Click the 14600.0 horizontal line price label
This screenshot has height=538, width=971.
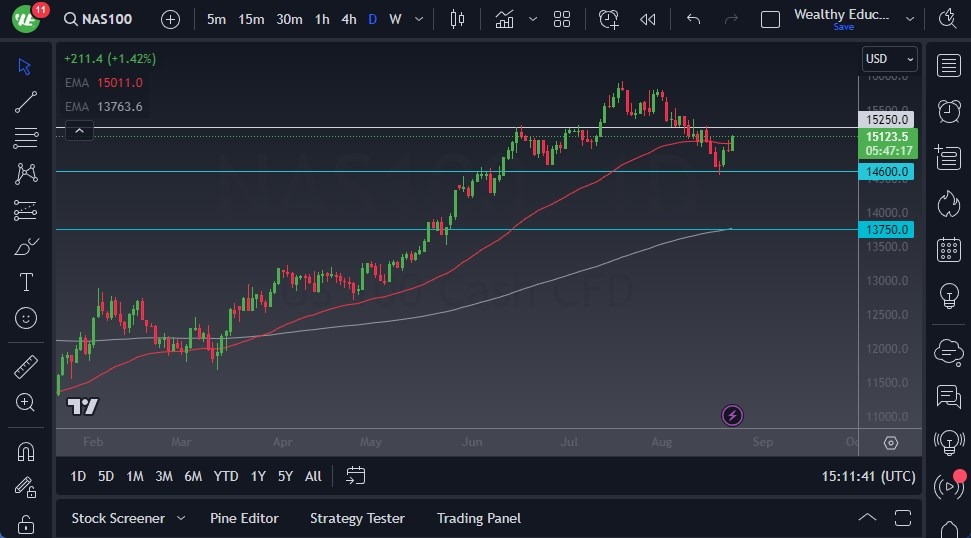point(887,172)
